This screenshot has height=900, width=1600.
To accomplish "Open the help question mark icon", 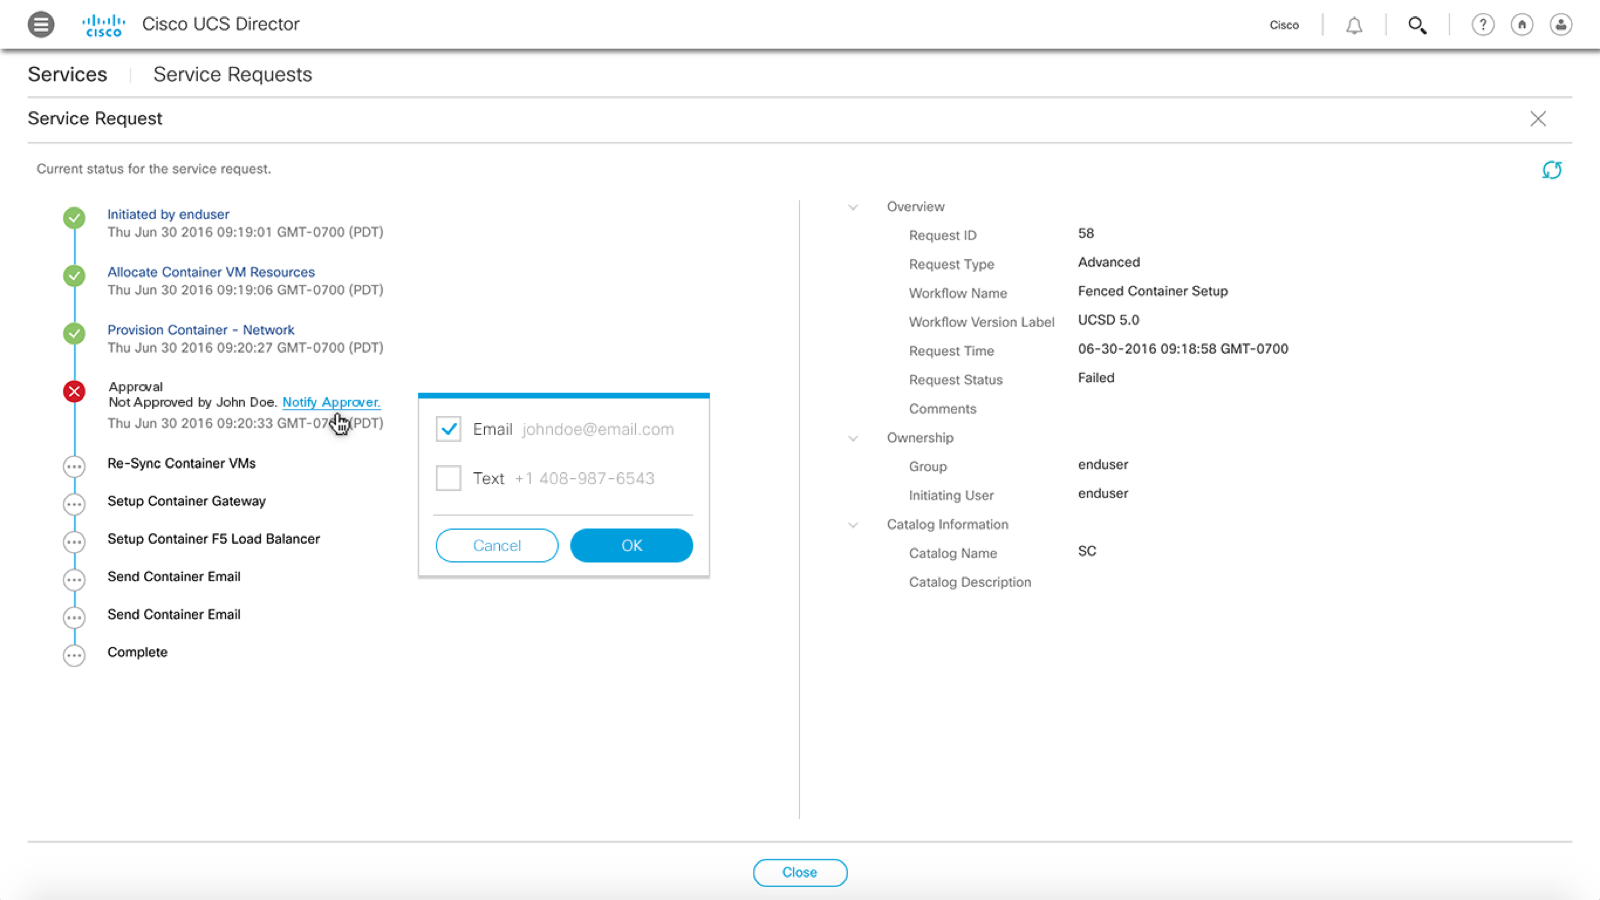I will (x=1483, y=25).
